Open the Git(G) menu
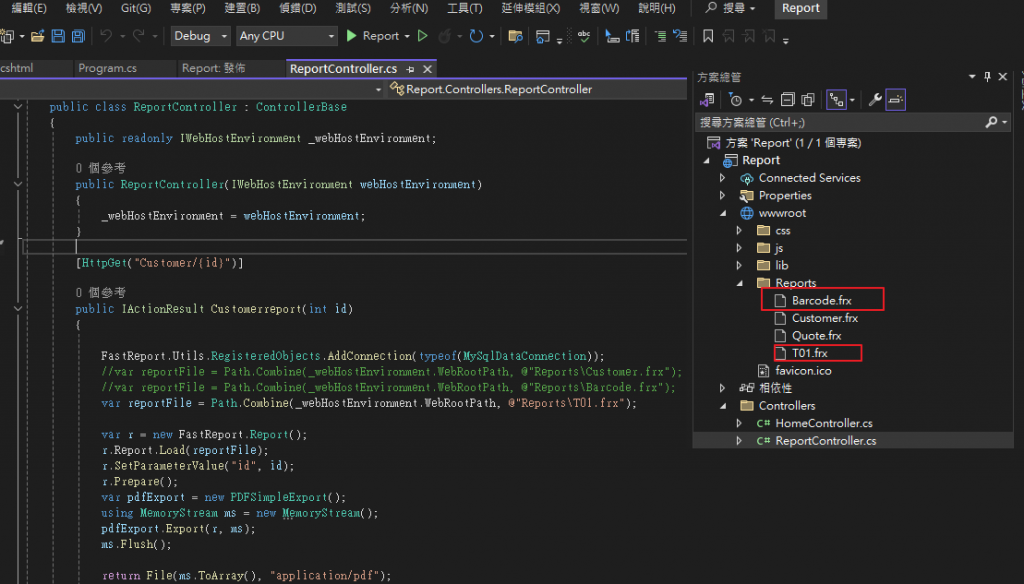 [136, 8]
